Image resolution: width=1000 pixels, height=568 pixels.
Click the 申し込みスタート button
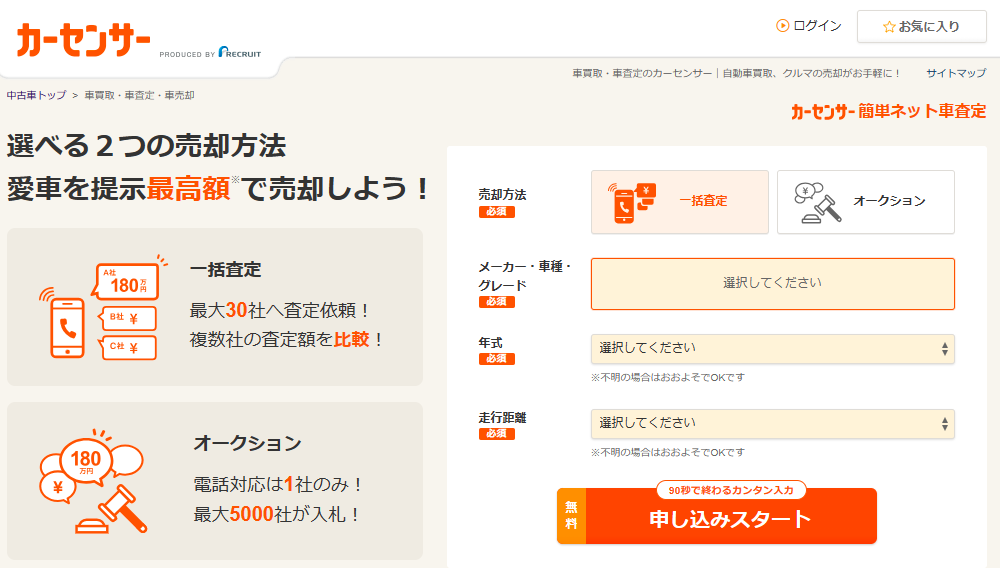tap(717, 516)
